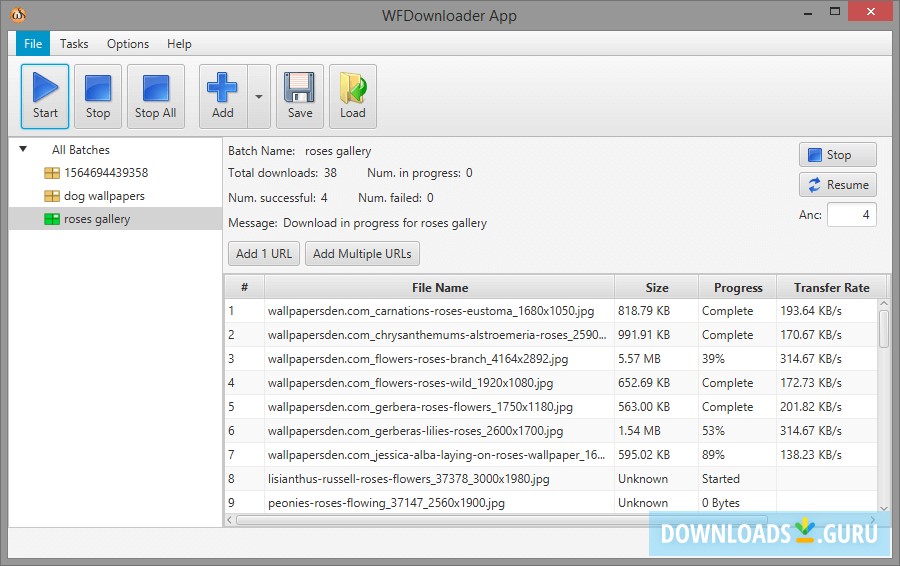Click the Save floppy disk button
This screenshot has width=900, height=566.
click(x=300, y=96)
